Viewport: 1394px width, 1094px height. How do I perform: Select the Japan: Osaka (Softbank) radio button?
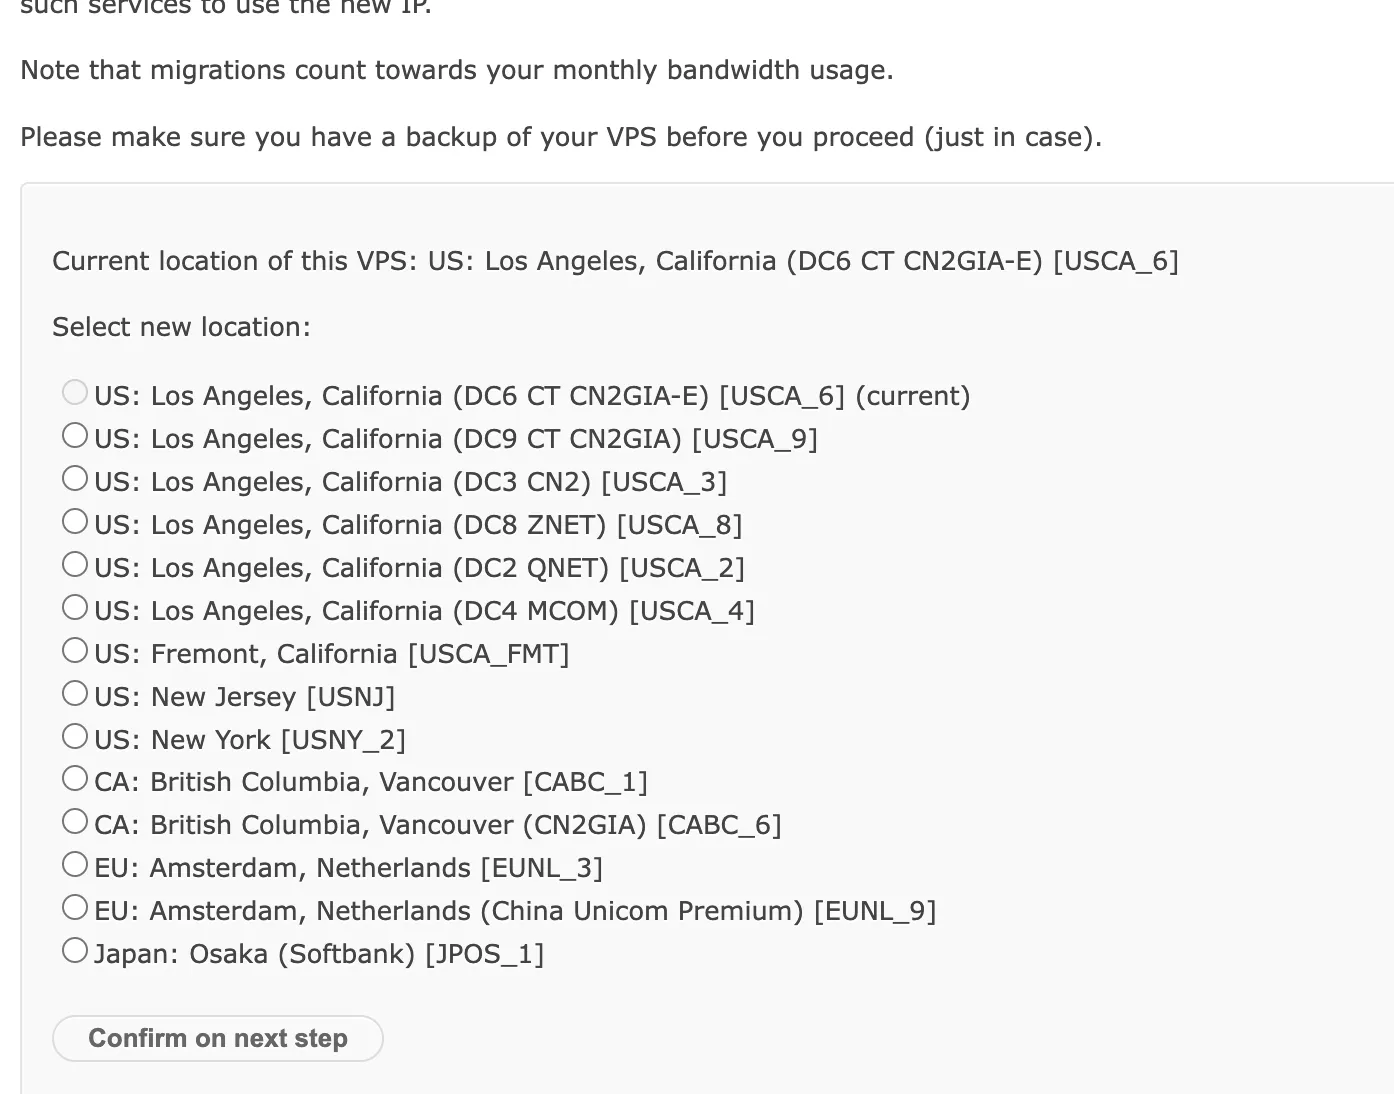[x=75, y=951]
